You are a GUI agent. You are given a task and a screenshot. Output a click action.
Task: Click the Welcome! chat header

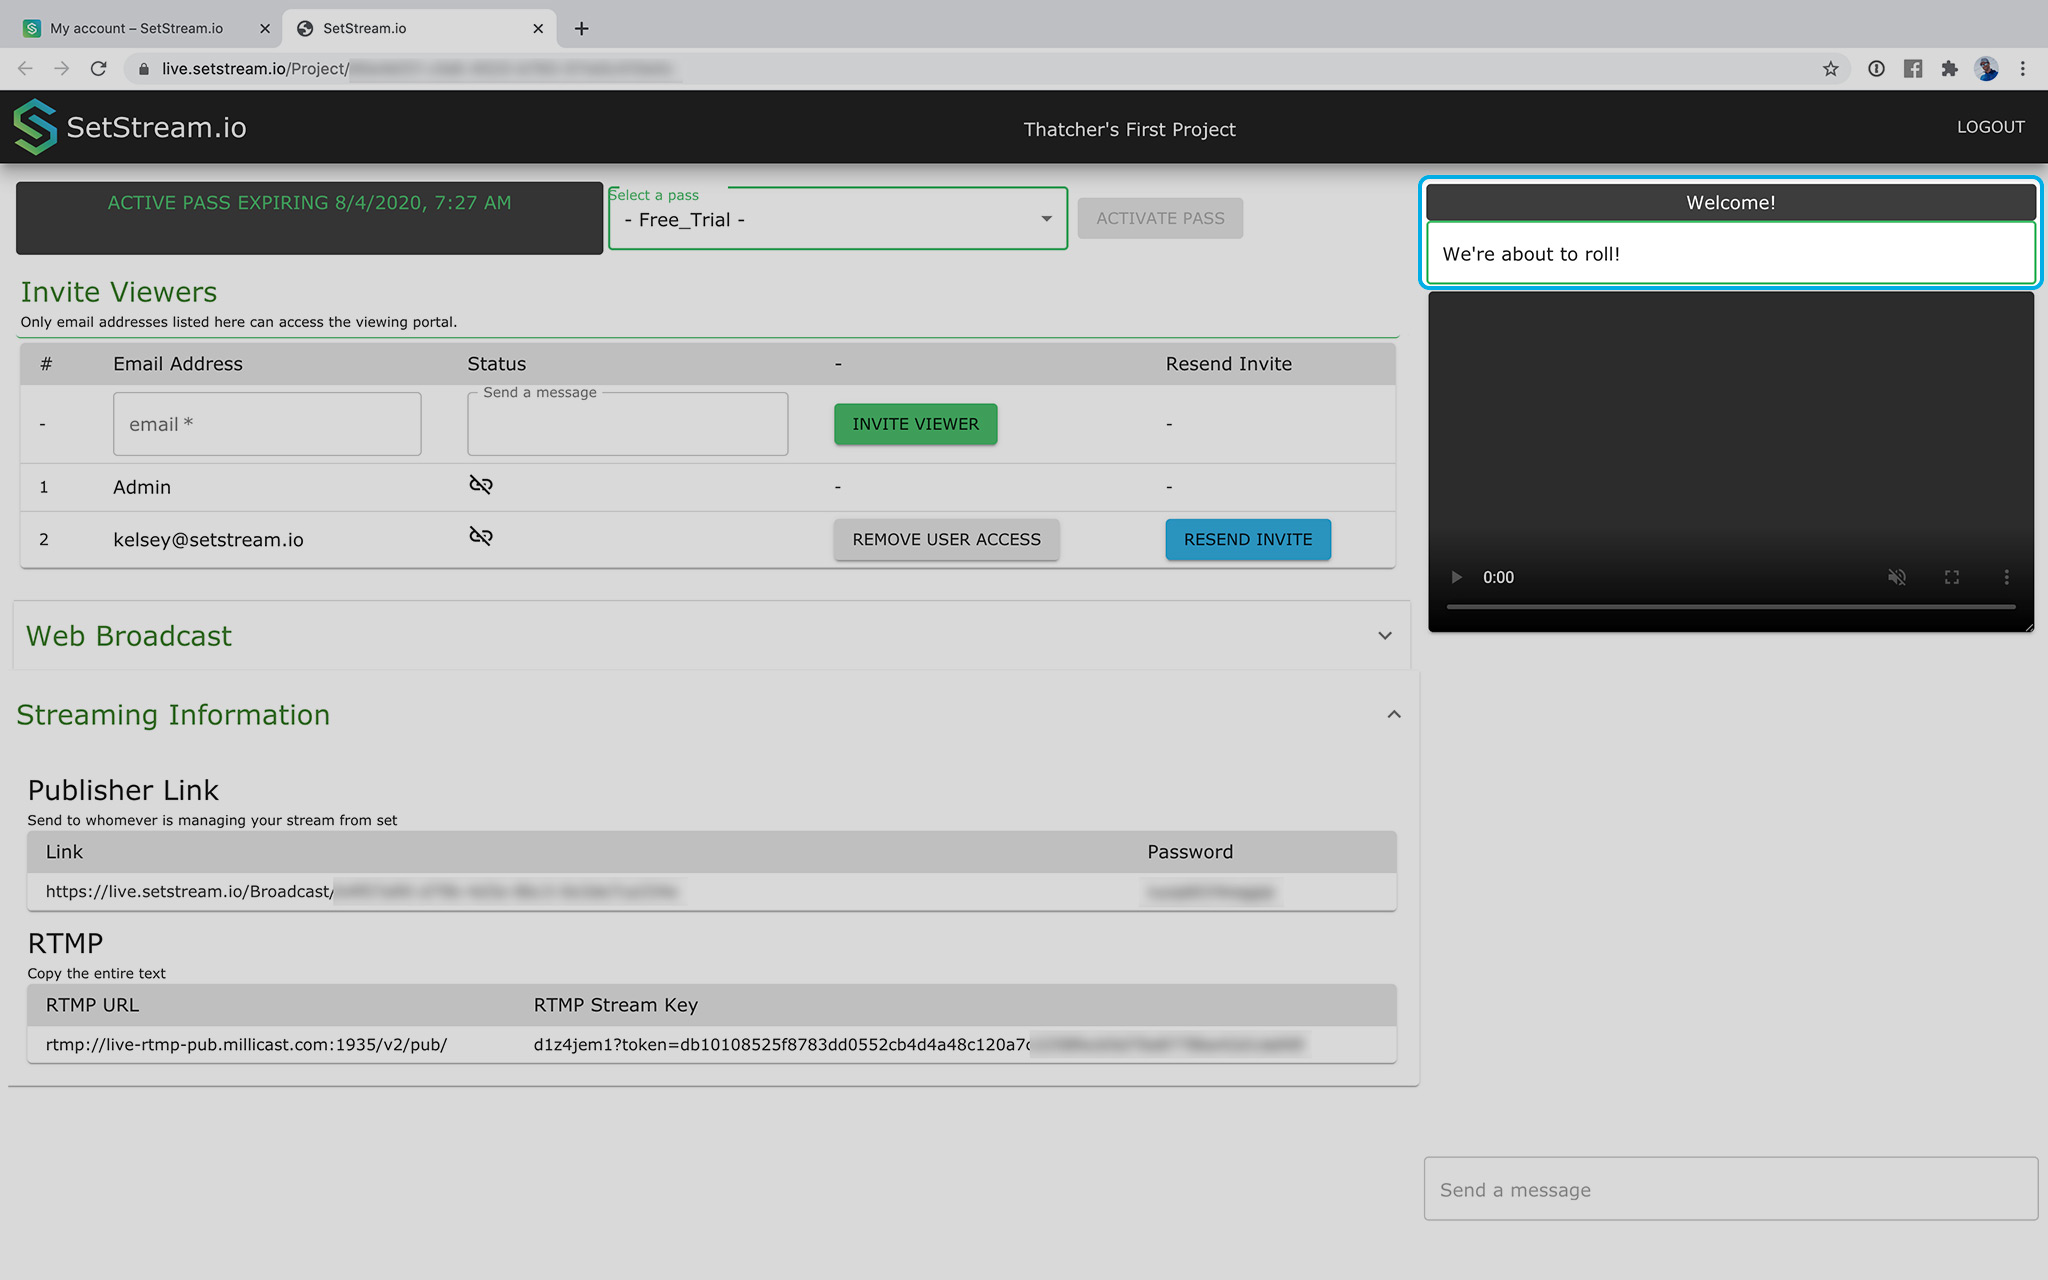[x=1731, y=202]
